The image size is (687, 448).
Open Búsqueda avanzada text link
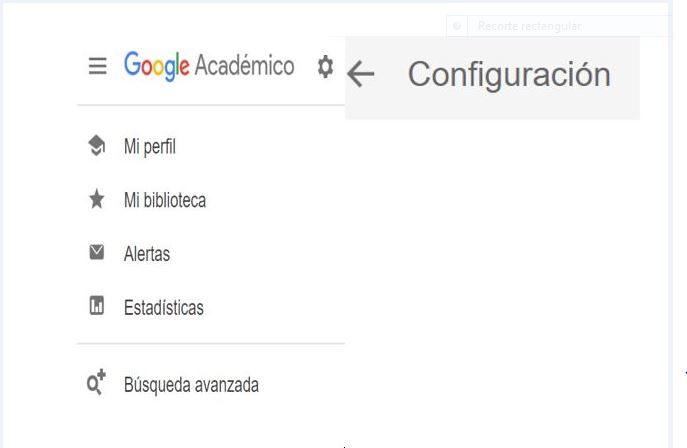(191, 385)
